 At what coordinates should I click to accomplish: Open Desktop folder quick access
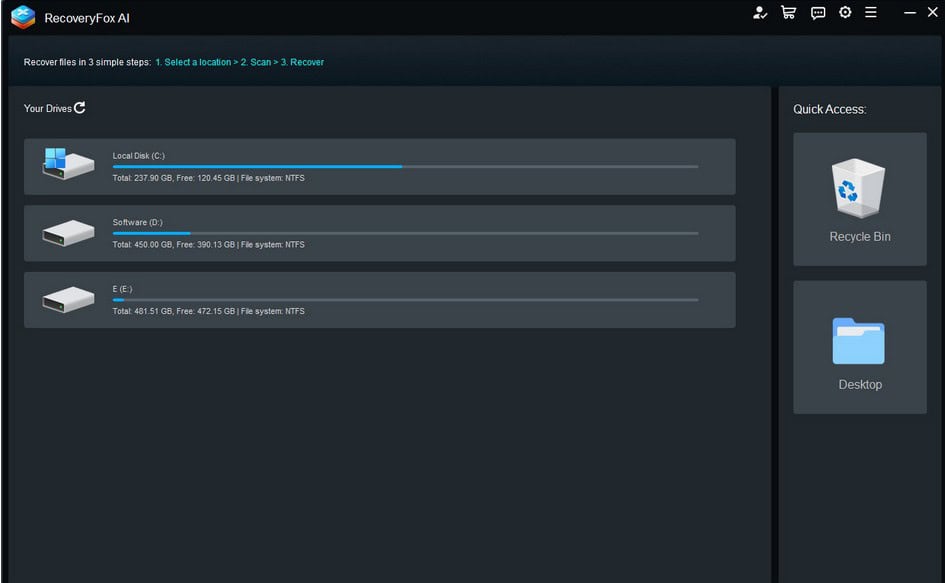pos(859,347)
